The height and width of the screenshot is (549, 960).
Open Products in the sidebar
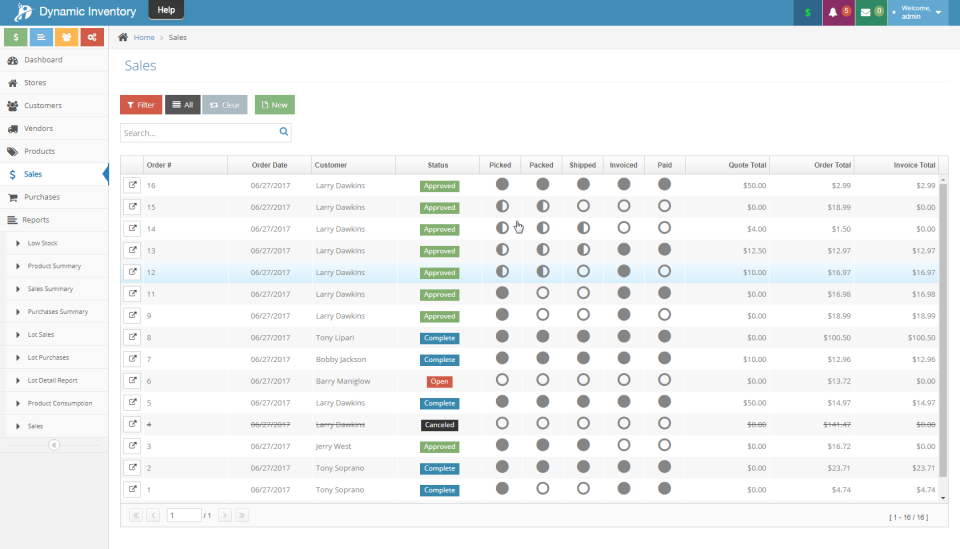(54, 151)
